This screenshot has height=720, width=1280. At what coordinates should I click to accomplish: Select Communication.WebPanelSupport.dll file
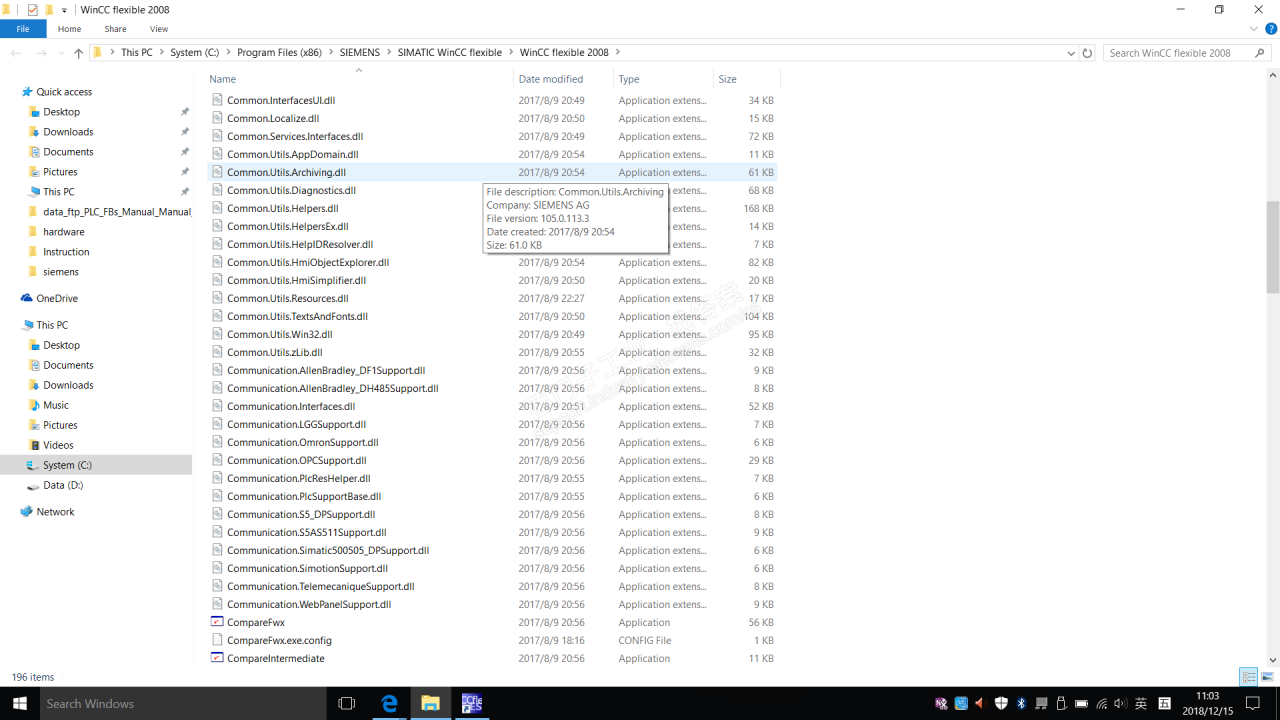(x=308, y=604)
